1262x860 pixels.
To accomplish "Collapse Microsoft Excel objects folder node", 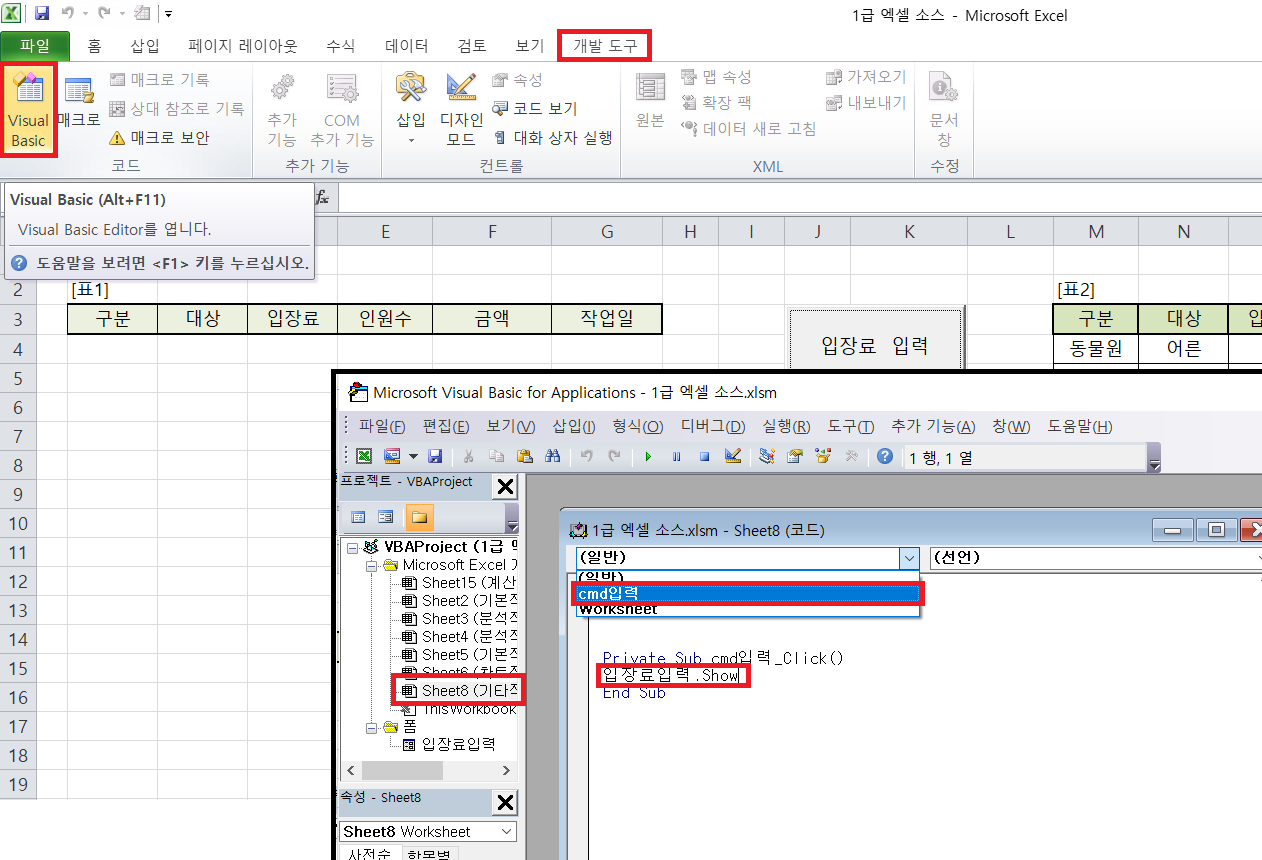I will [371, 565].
